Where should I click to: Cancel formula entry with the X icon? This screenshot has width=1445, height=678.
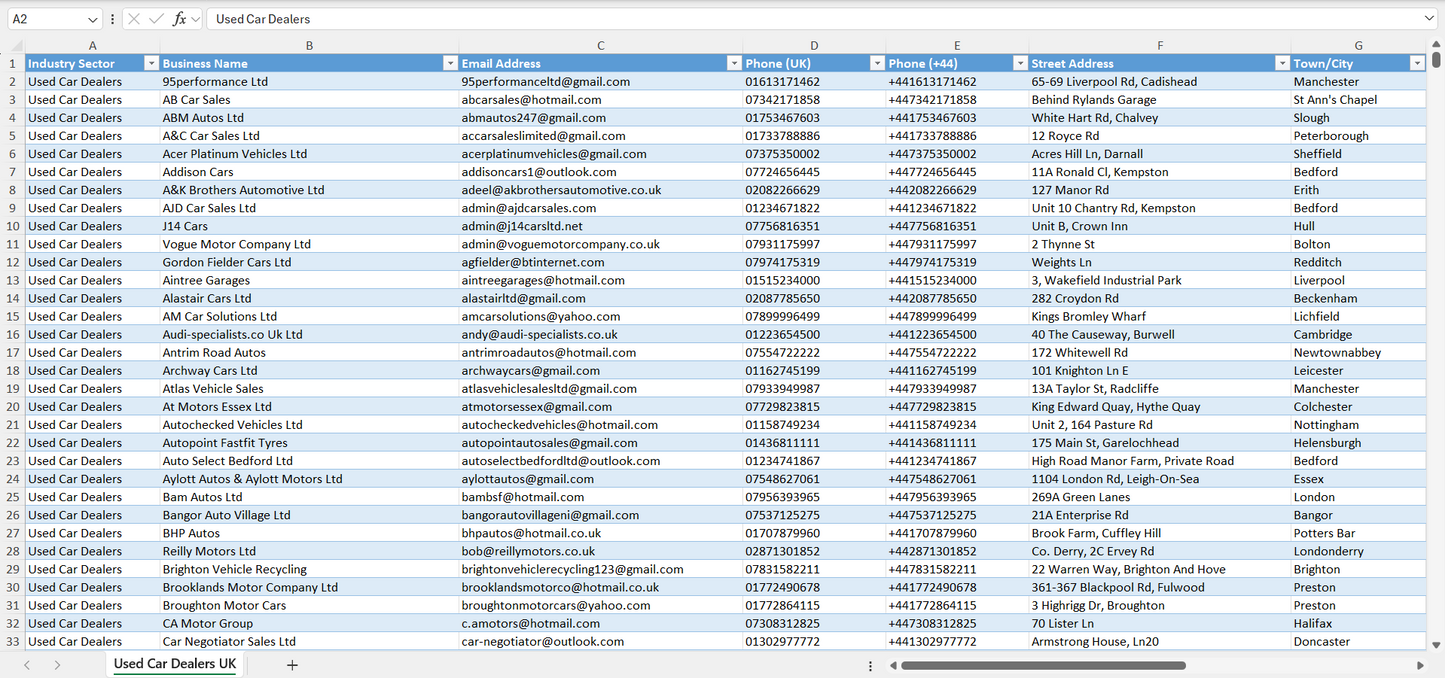(134, 19)
